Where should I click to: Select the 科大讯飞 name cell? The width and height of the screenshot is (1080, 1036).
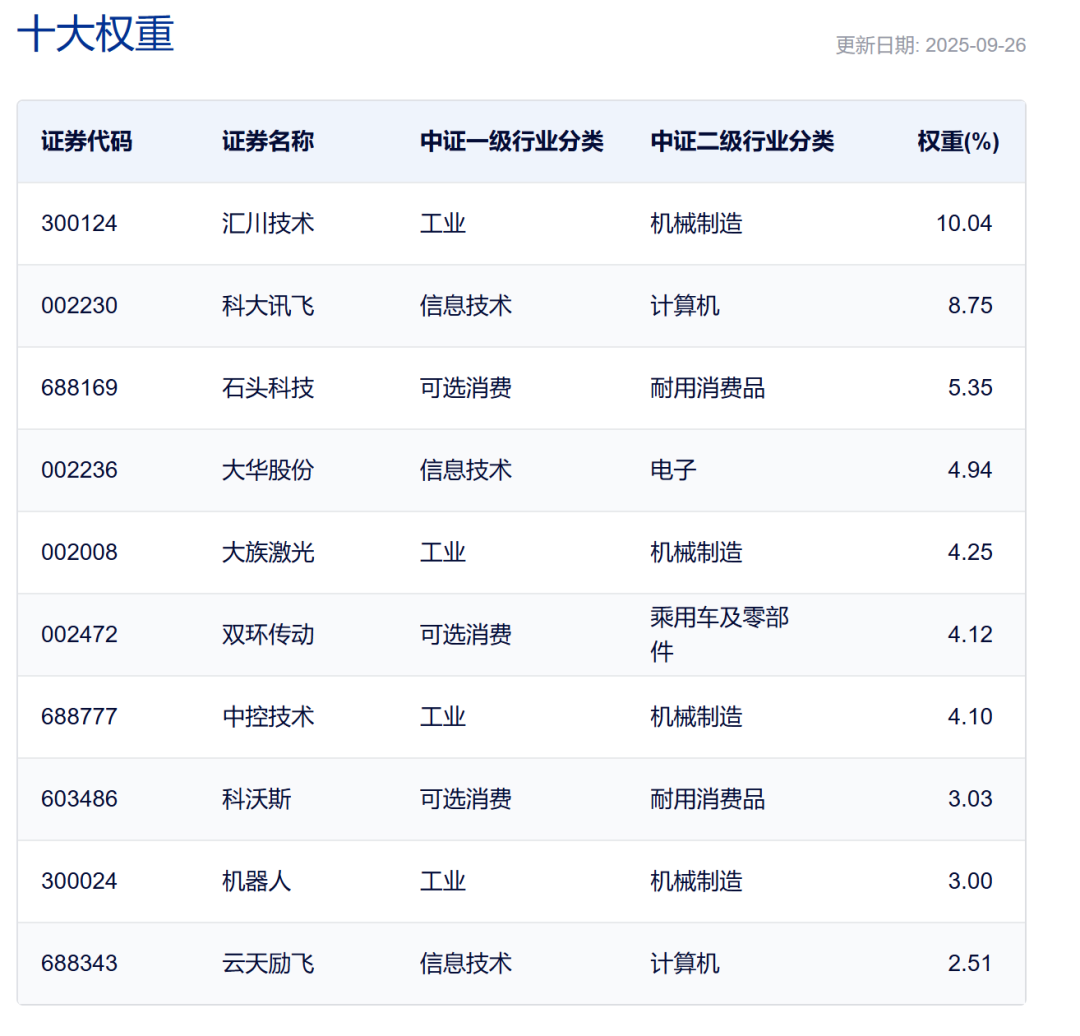pyautogui.click(x=268, y=305)
